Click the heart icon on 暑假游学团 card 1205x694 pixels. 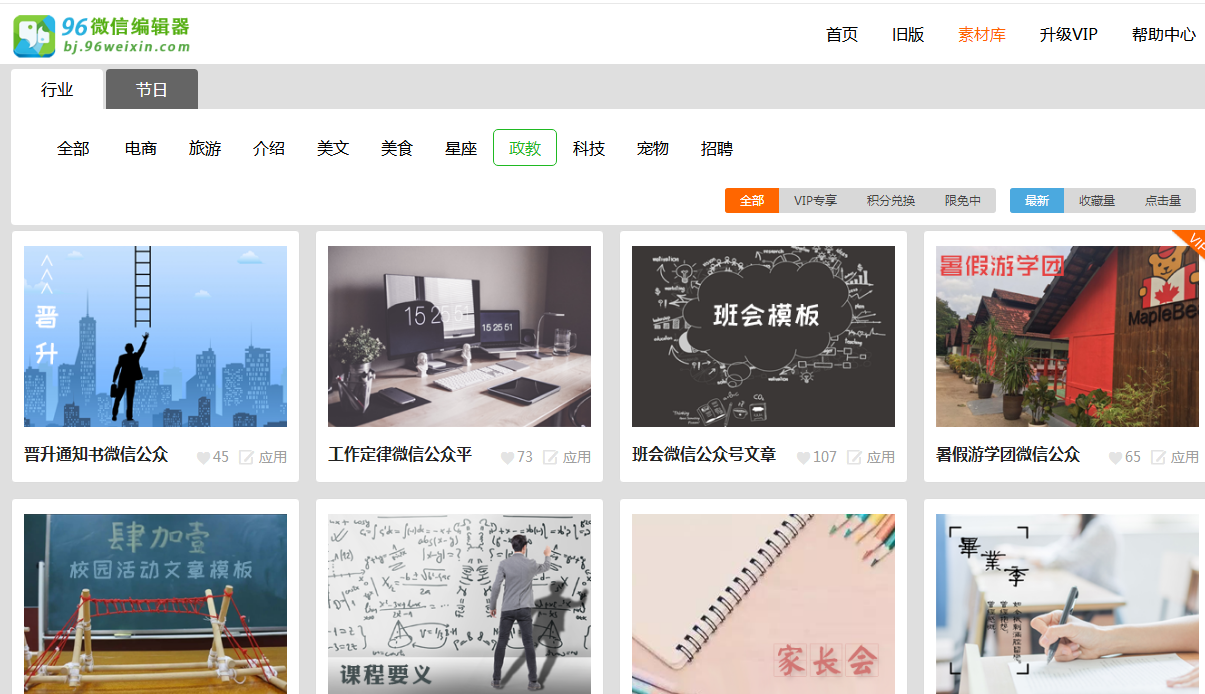tap(1113, 457)
